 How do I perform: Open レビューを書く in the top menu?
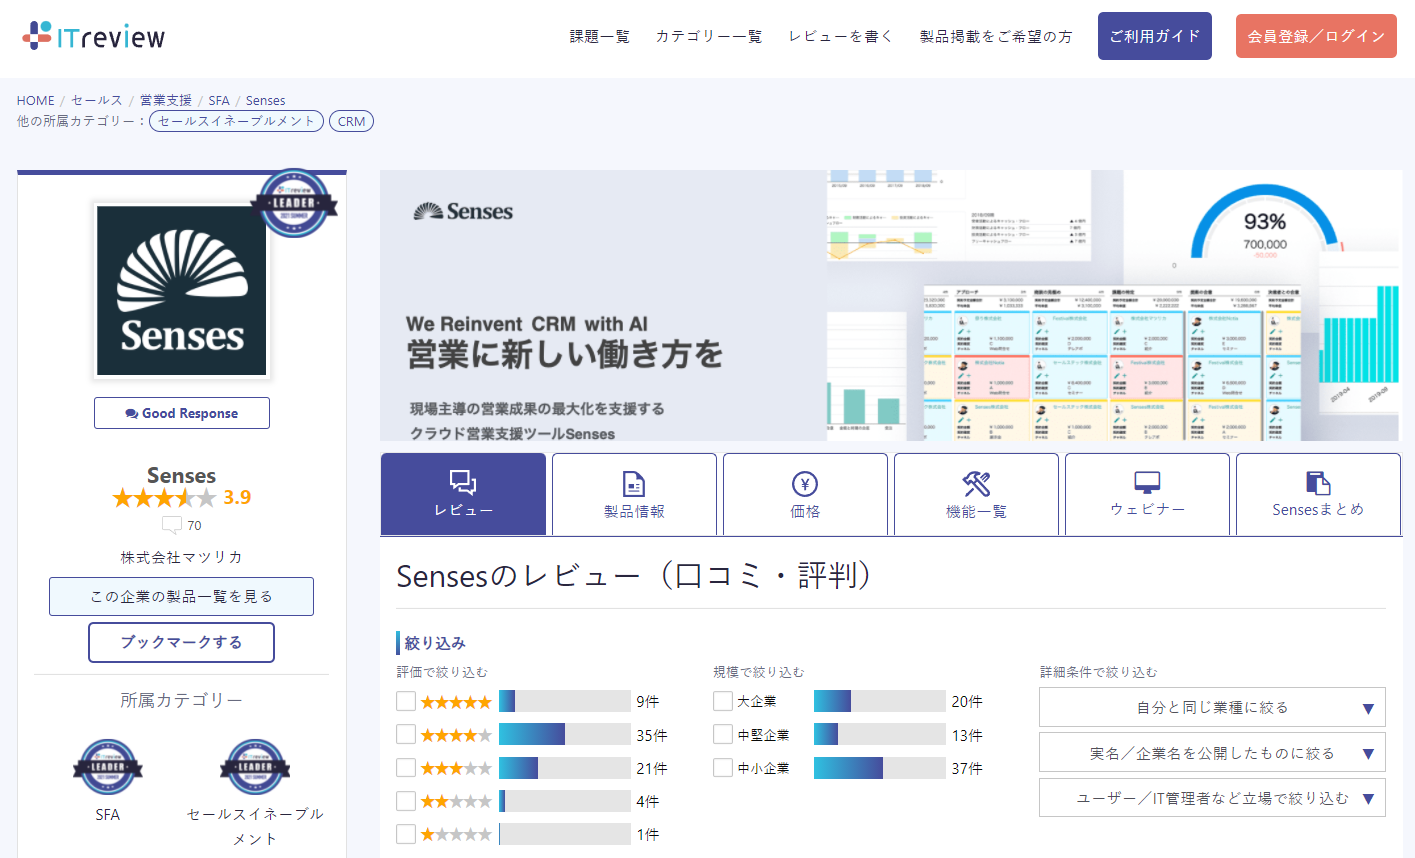tap(841, 36)
